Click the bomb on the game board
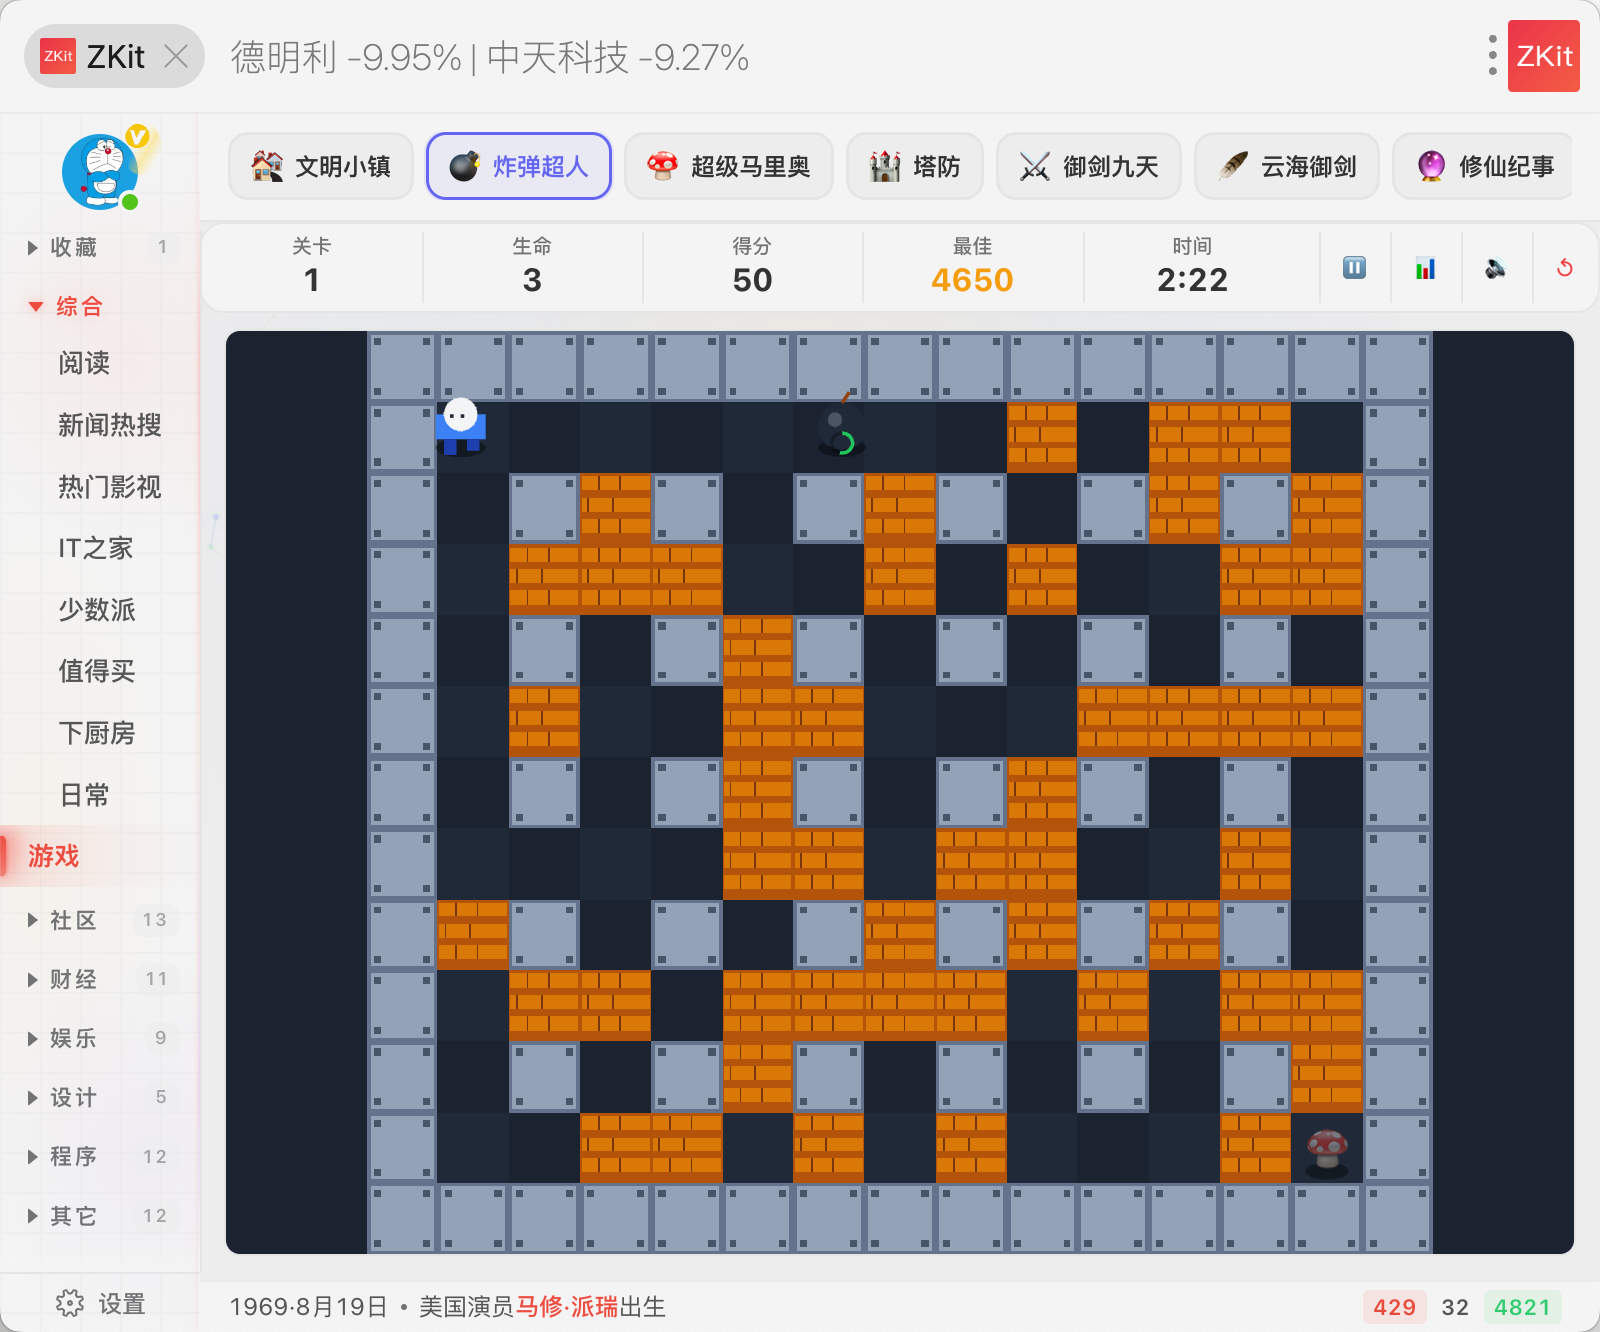1600x1332 pixels. 840,428
